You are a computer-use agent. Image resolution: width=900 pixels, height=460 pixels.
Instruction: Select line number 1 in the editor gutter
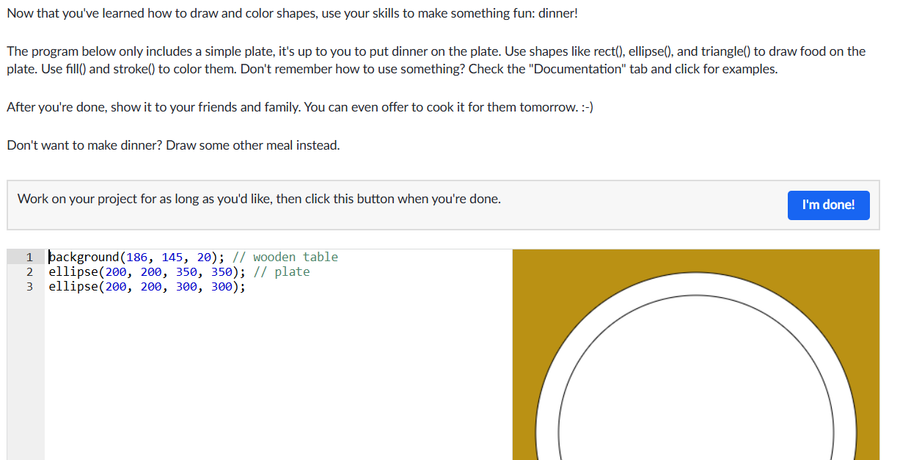[x=30, y=257]
